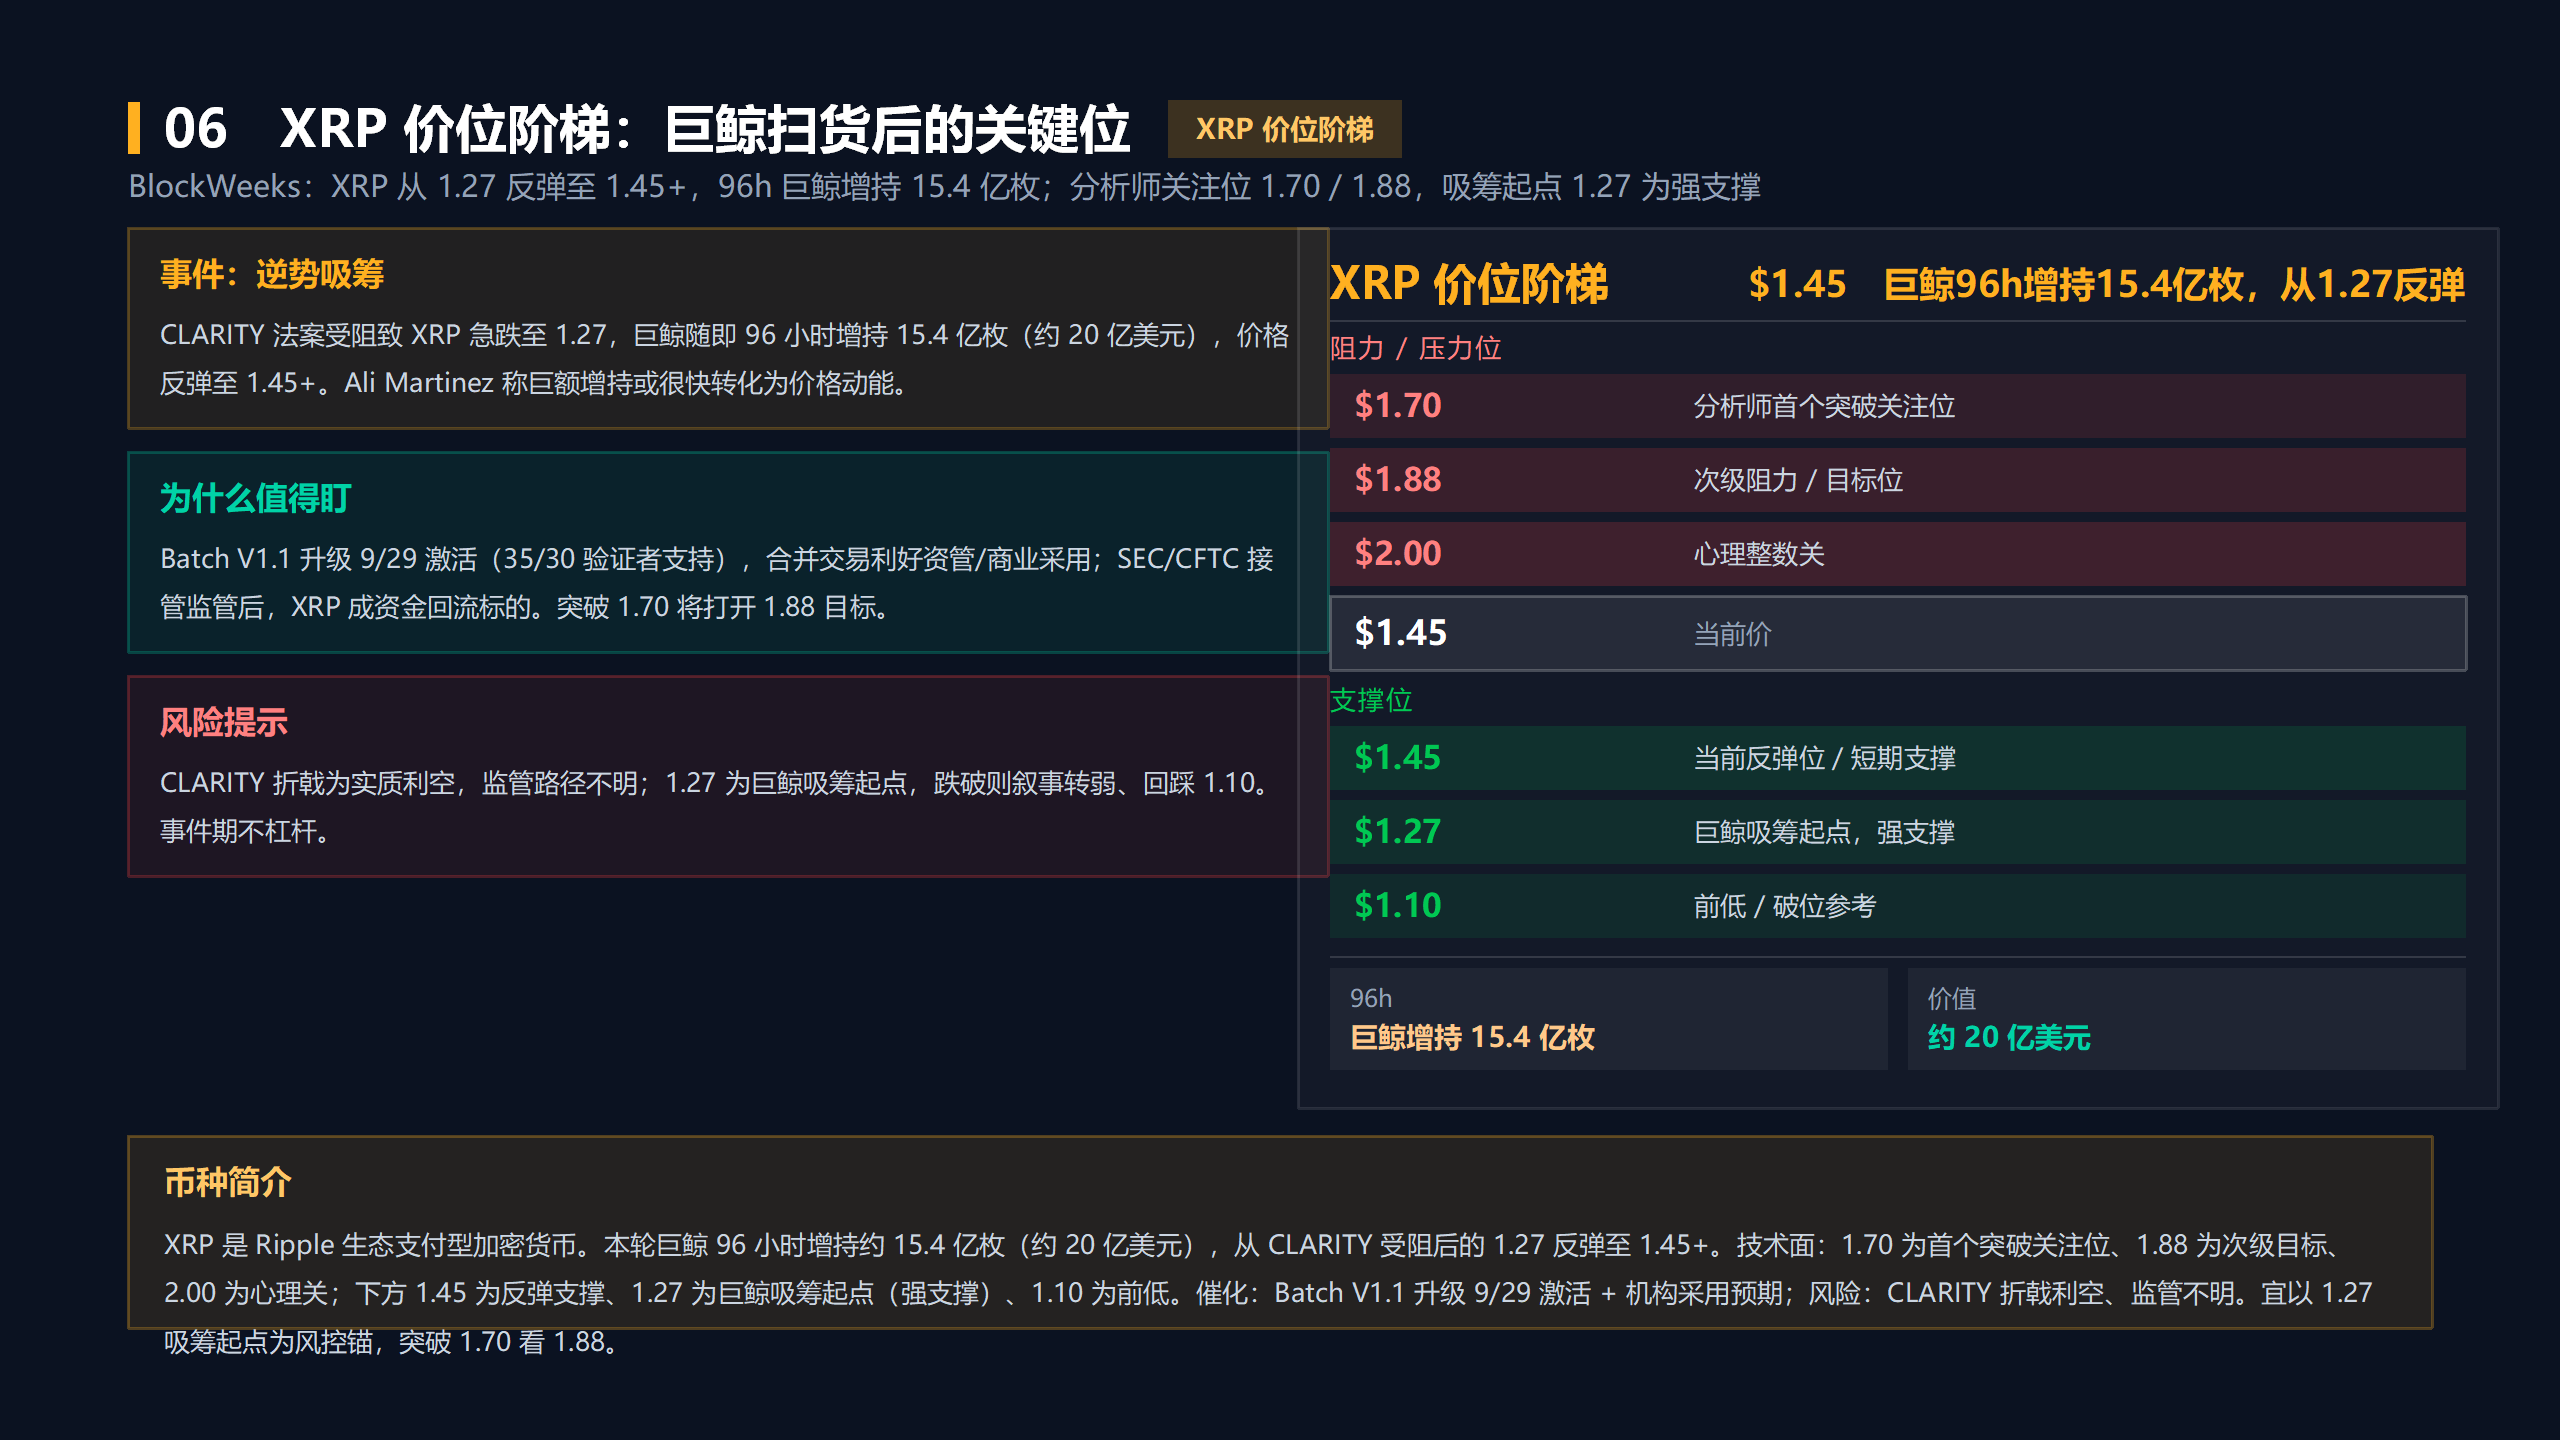
Task: Select the $1.88 次级阻力 row
Action: 1897,480
